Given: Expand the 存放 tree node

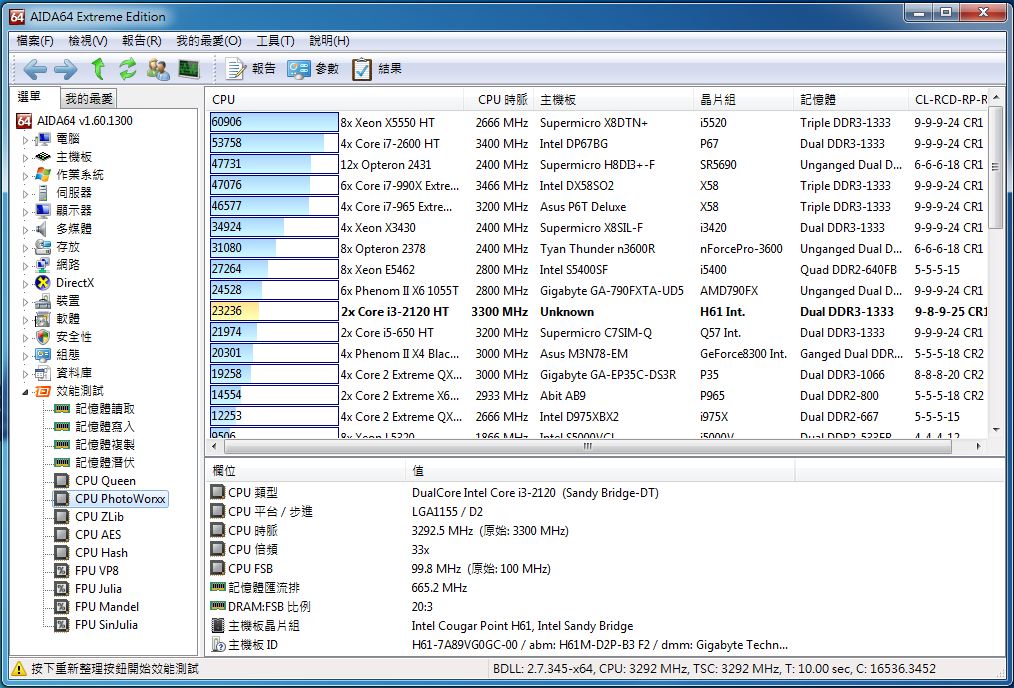Looking at the screenshot, I should coord(26,247).
